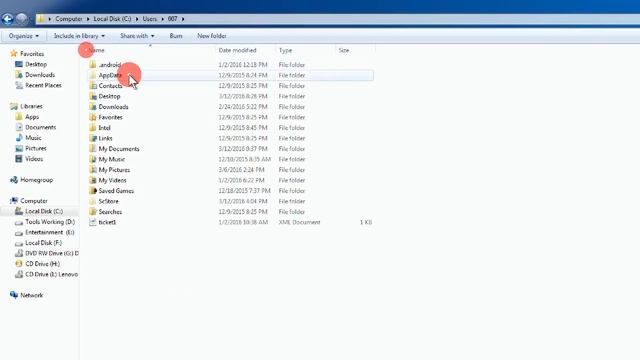The width and height of the screenshot is (640, 360).
Task: Click the My Videos folder icon
Action: point(93,180)
